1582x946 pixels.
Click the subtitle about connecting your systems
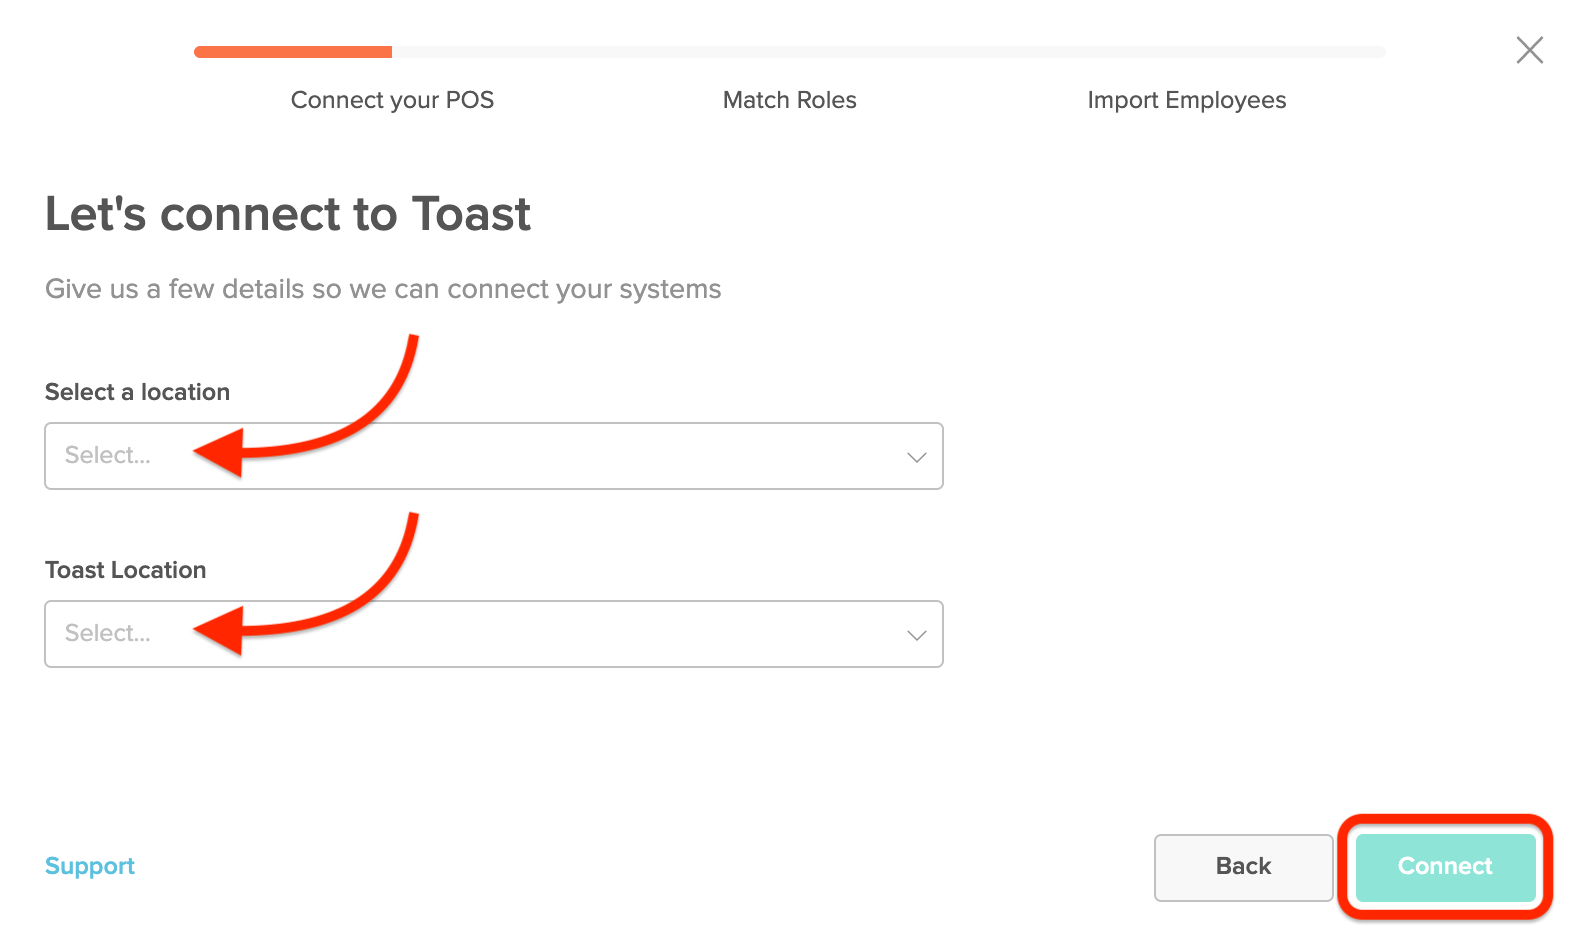tap(382, 289)
